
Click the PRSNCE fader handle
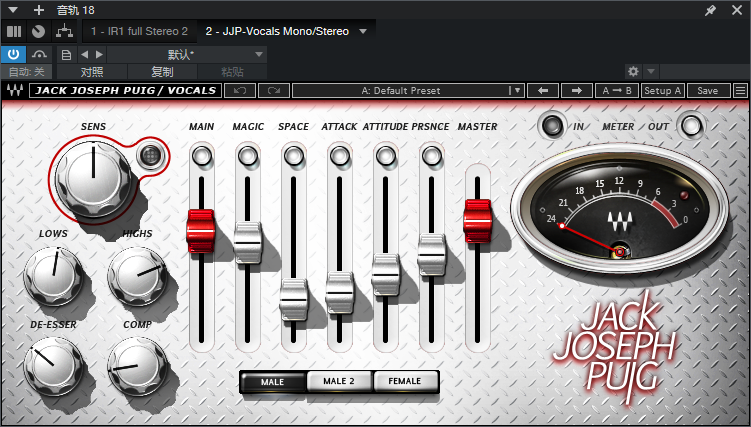(432, 254)
